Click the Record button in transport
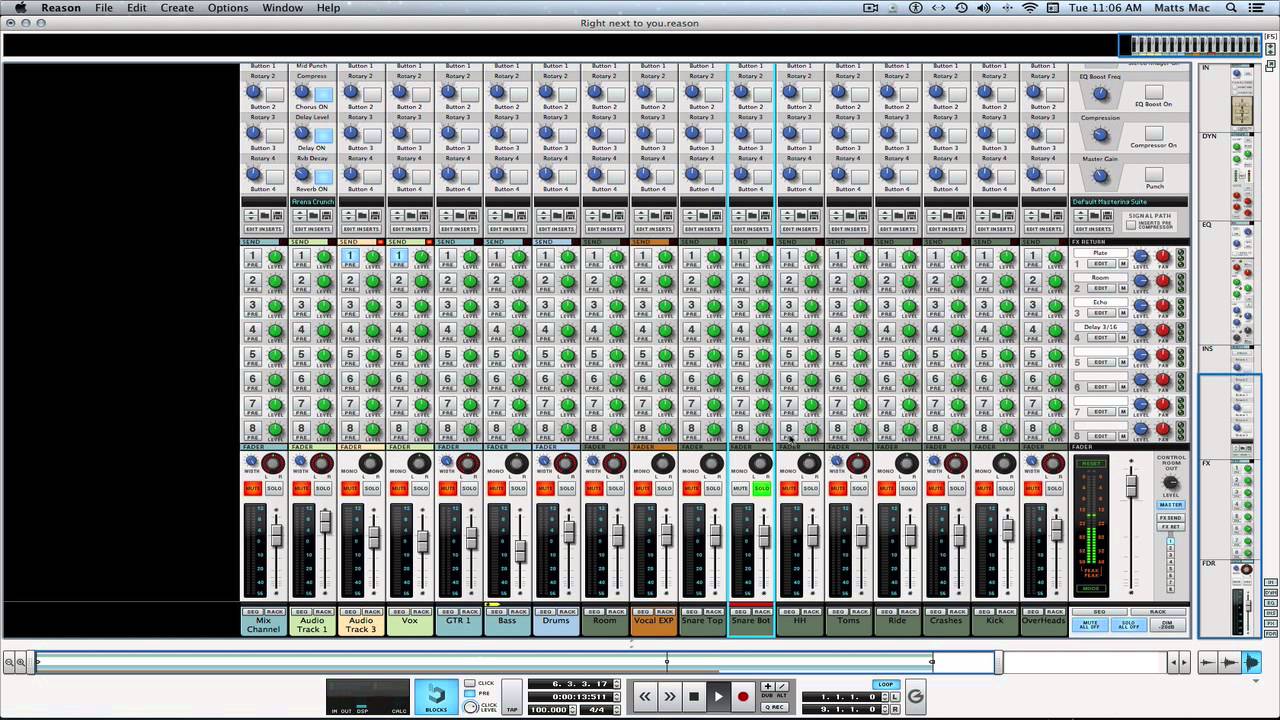The width and height of the screenshot is (1280, 720). (743, 696)
